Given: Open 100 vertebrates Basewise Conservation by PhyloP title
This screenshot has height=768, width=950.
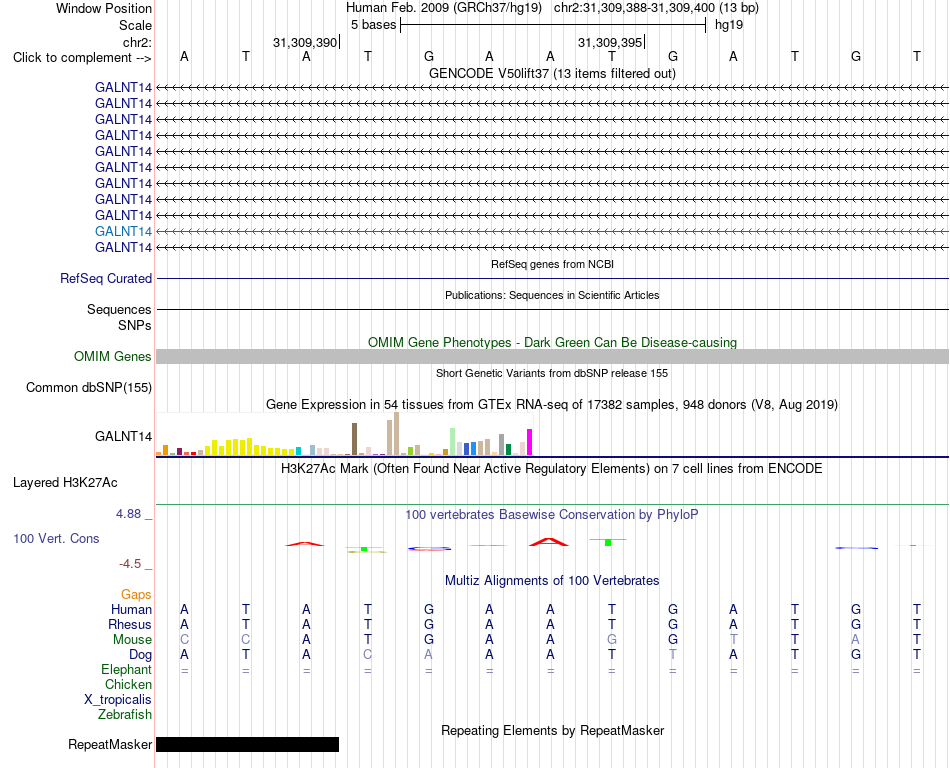Looking at the screenshot, I should tap(552, 515).
